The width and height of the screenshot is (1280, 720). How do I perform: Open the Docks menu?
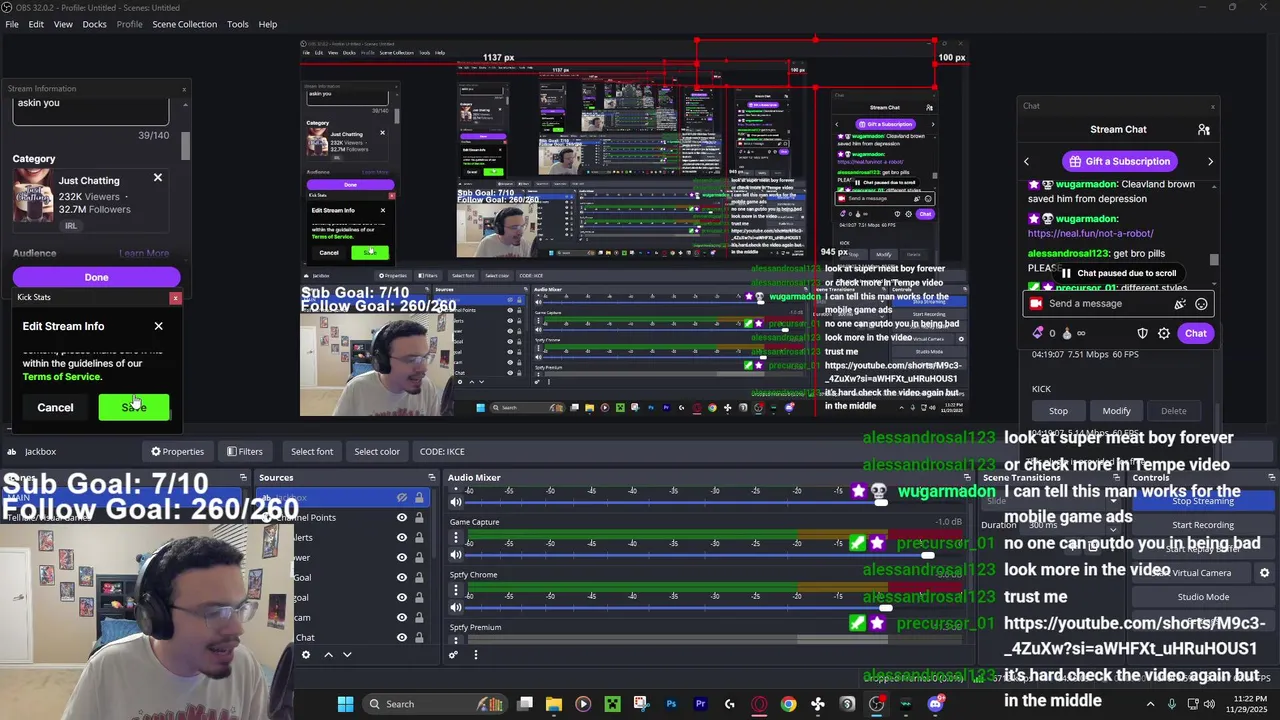pos(94,24)
